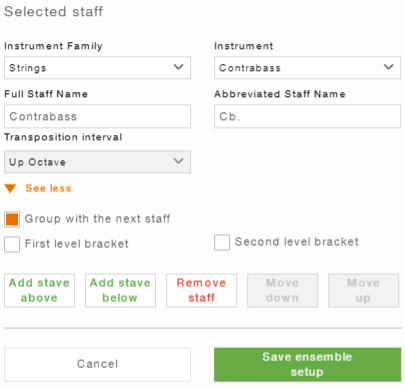Enable First level bracket checkbox

pyautogui.click(x=12, y=244)
